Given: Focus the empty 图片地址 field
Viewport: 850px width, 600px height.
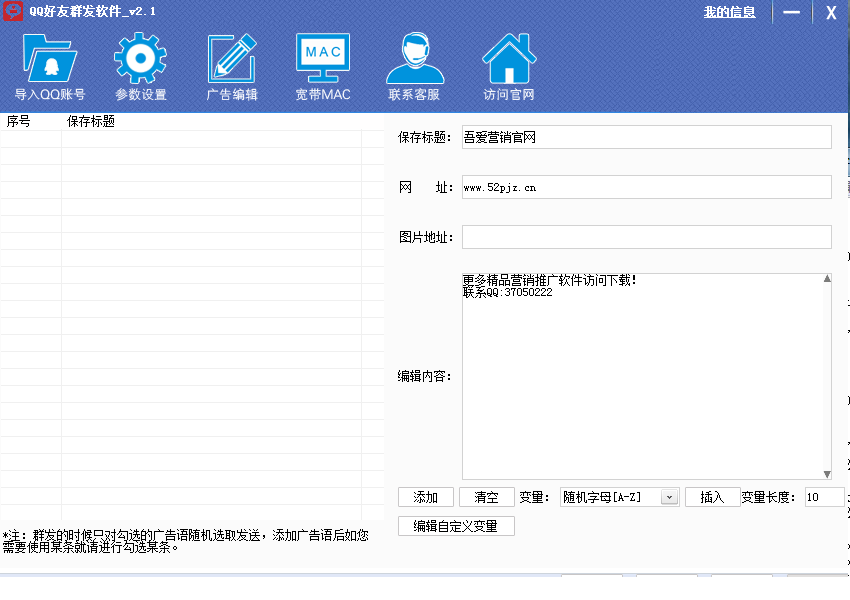Looking at the screenshot, I should pos(647,237).
